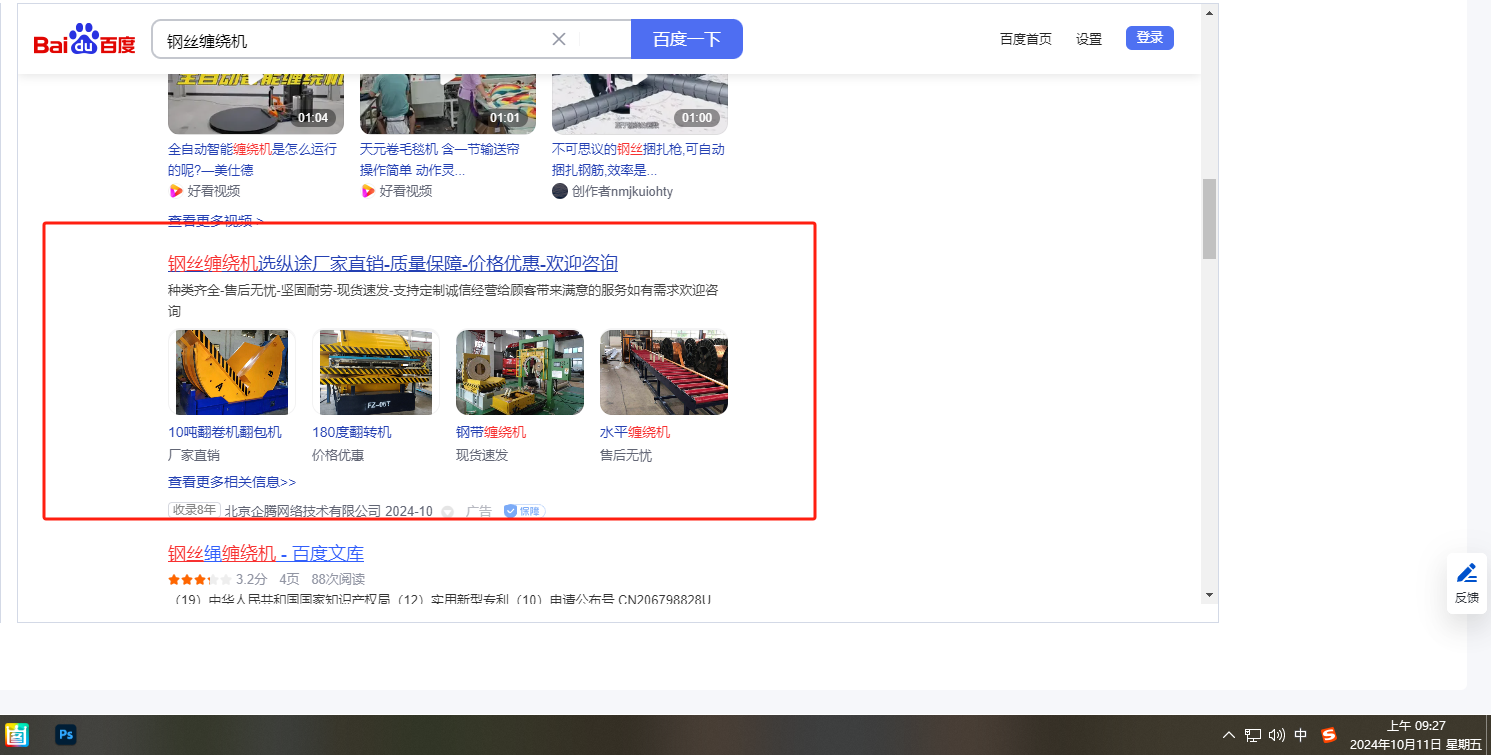Image resolution: width=1491 pixels, height=755 pixels.
Task: Open the network tray icon
Action: (x=1253, y=735)
